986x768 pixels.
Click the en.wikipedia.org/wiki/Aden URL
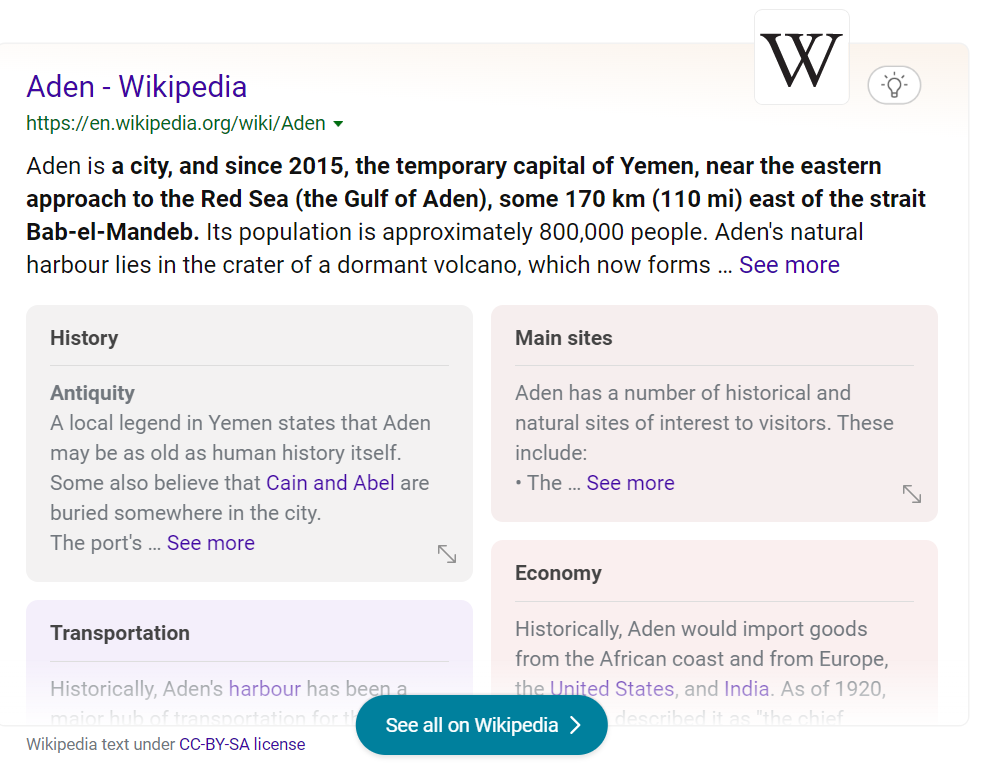coord(176,124)
